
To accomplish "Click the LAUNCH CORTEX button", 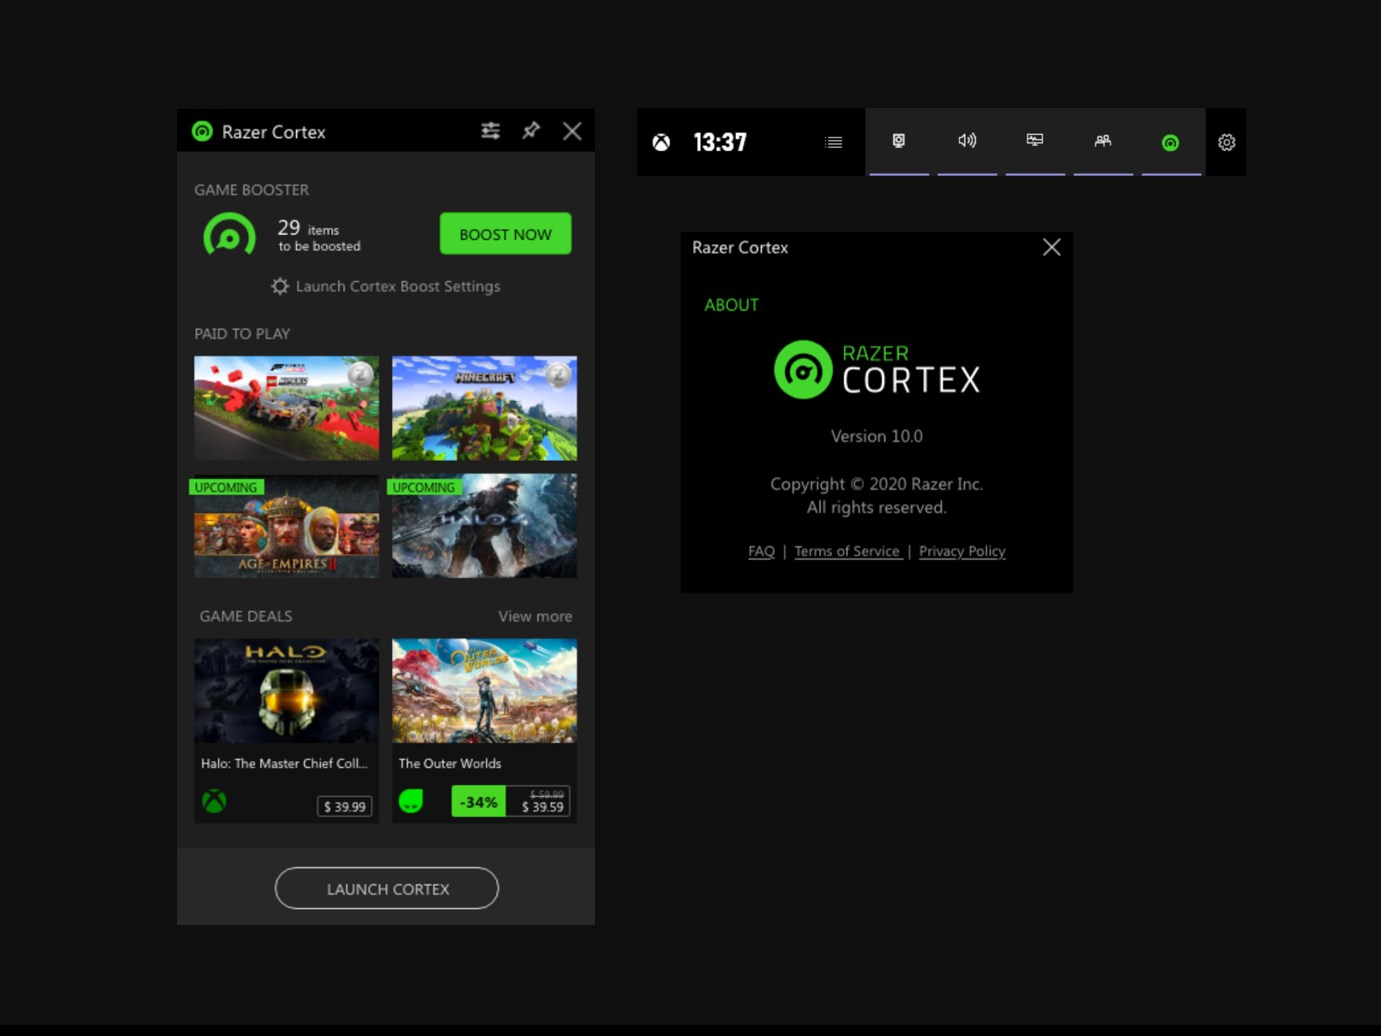I will tap(387, 888).
